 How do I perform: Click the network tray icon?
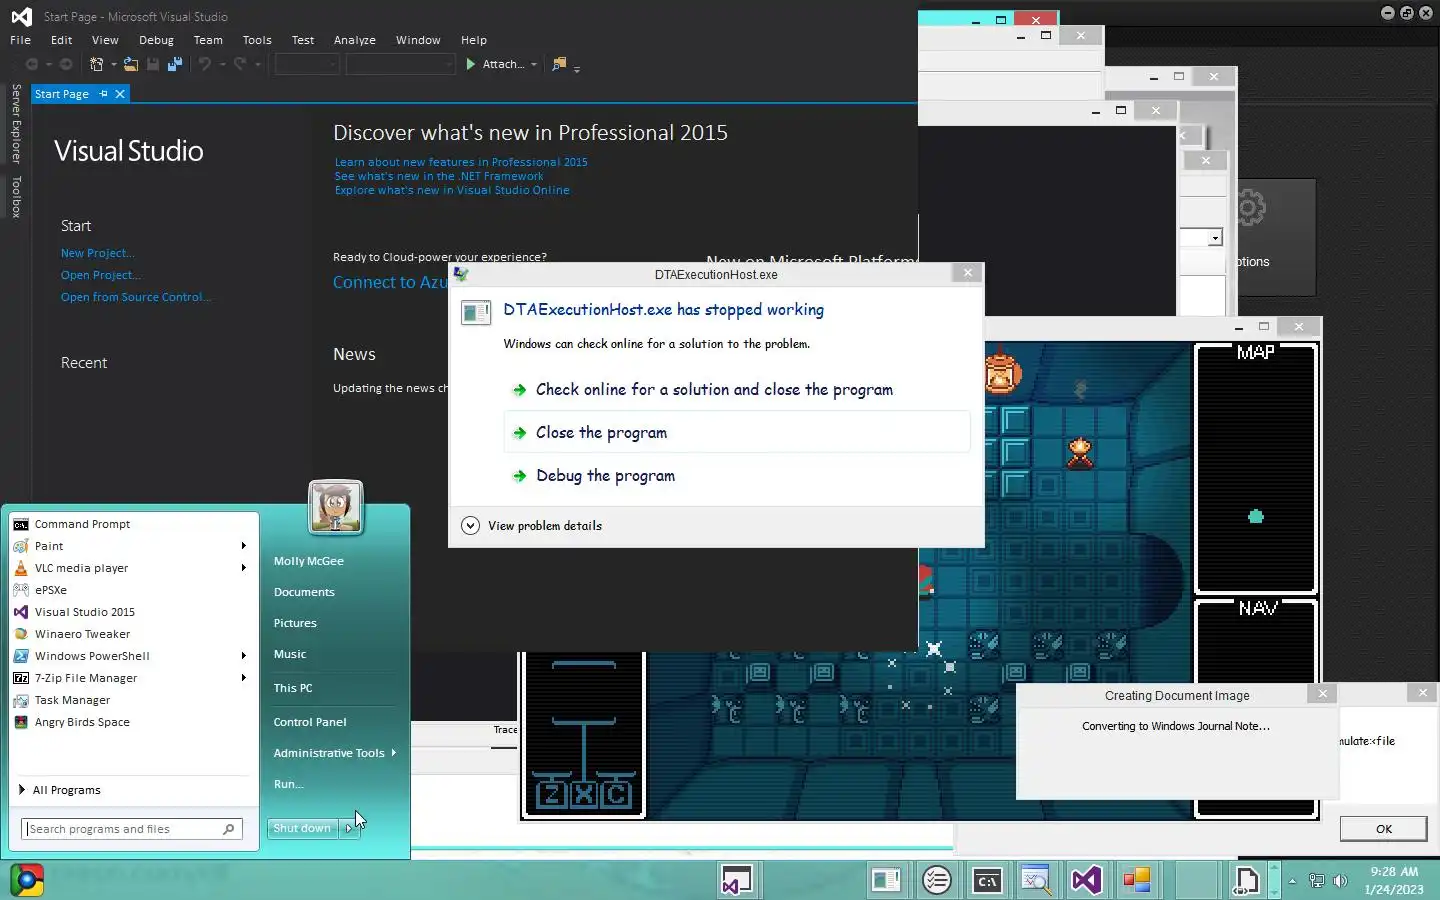pyautogui.click(x=1317, y=881)
